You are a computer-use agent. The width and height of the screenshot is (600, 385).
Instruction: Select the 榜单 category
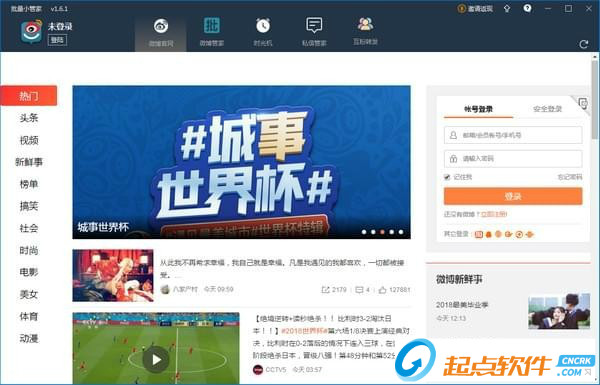click(x=29, y=184)
